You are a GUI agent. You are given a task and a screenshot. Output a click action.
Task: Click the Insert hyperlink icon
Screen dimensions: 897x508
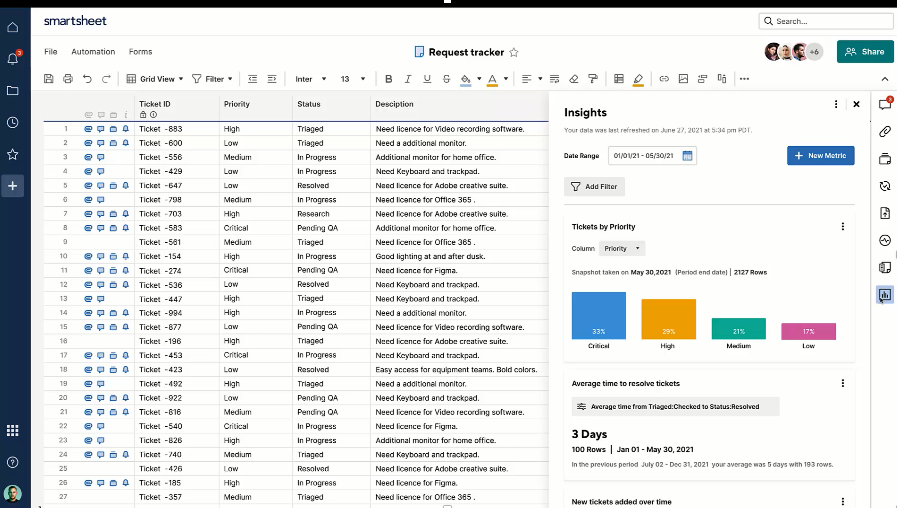[664, 79]
